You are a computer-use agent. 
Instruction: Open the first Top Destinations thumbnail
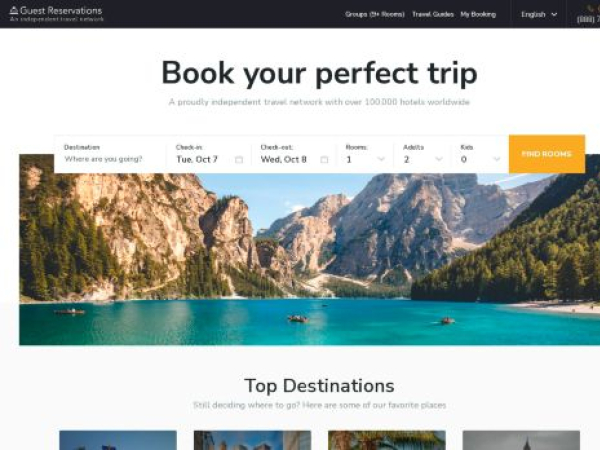(x=118, y=440)
